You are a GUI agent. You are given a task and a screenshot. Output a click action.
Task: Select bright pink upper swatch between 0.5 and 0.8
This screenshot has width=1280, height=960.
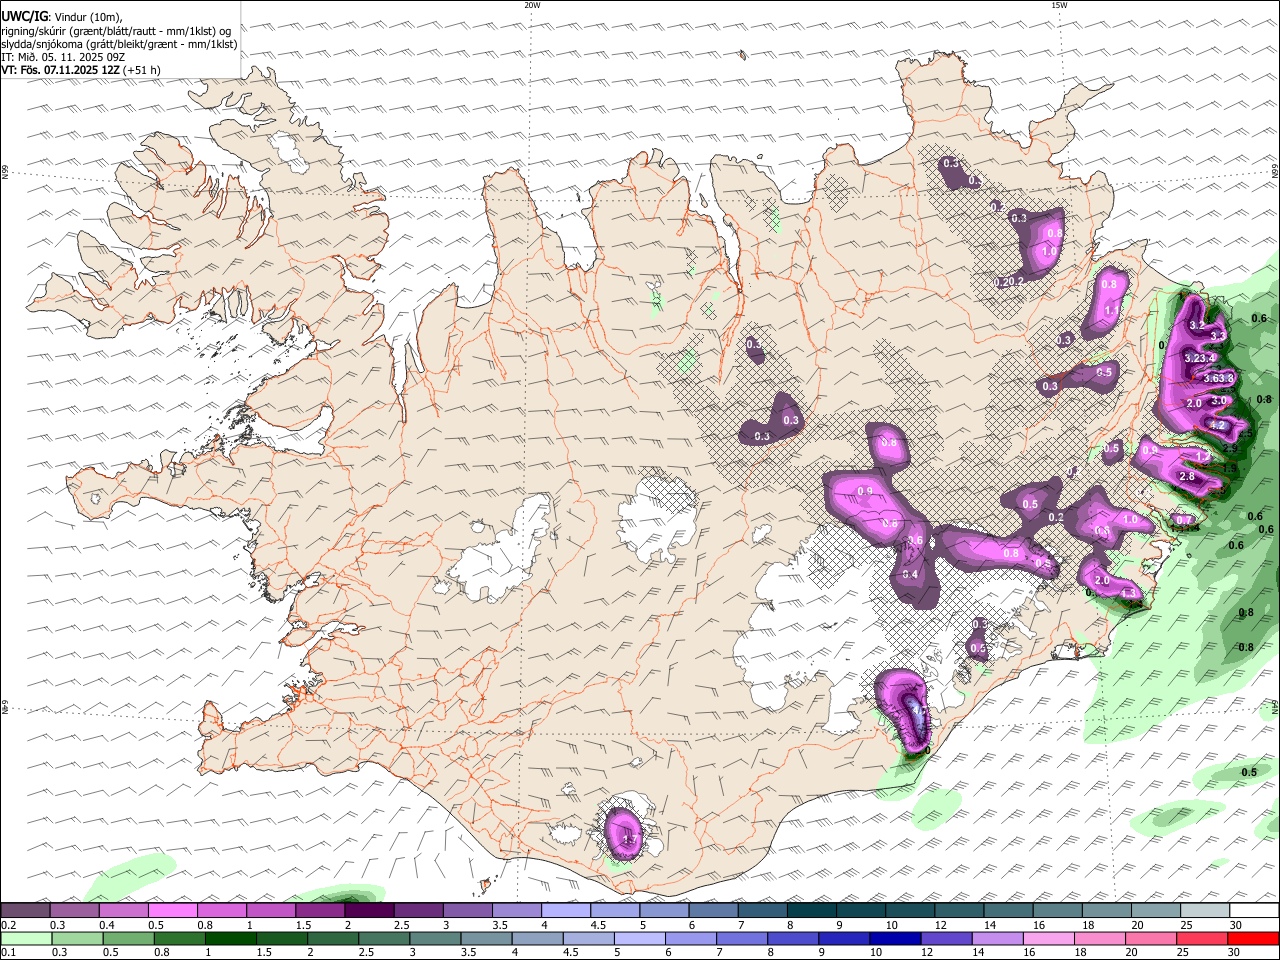[173, 910]
